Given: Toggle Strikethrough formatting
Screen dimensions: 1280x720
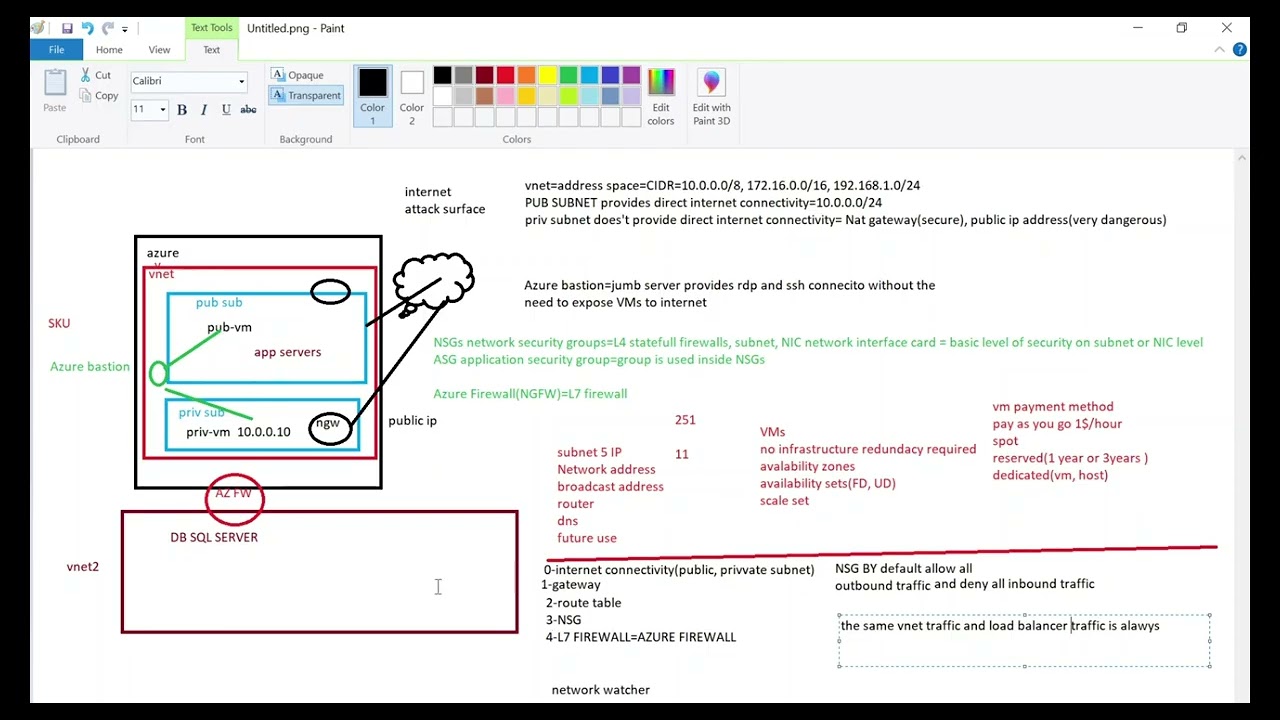Looking at the screenshot, I should [x=248, y=109].
